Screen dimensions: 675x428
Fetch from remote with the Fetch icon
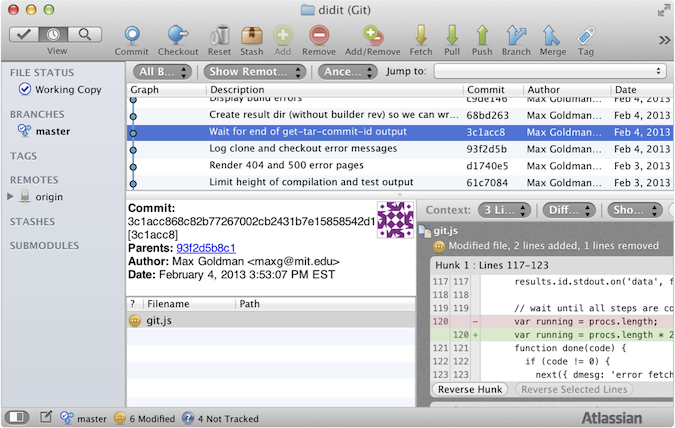tap(421, 38)
